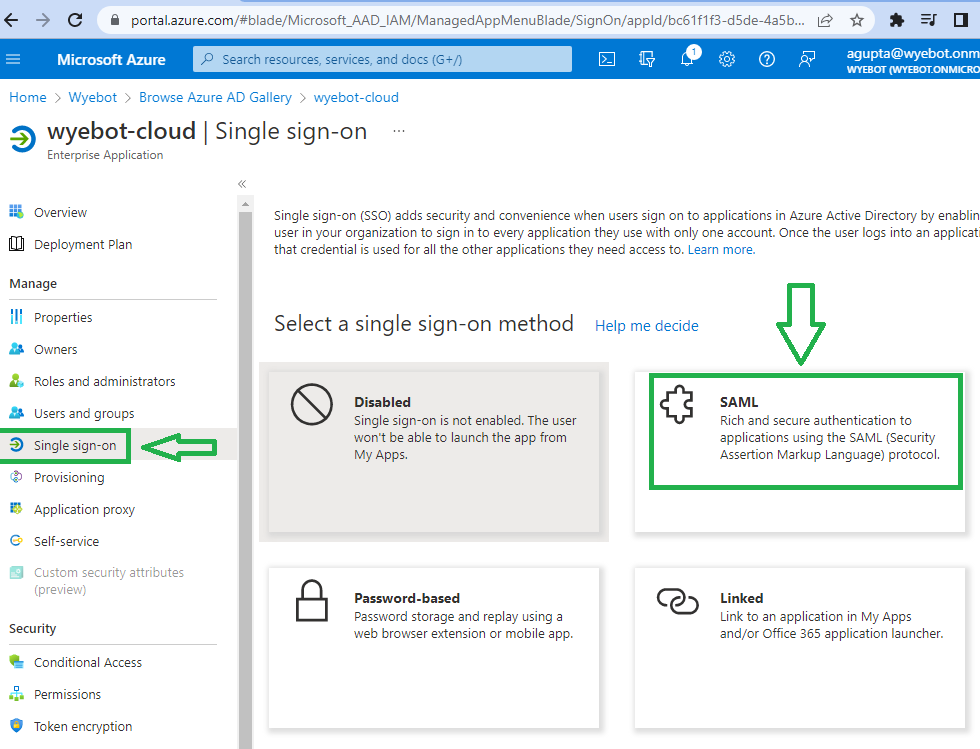The image size is (980, 749).
Task: Click the Password-based padlock icon
Action: 312,601
